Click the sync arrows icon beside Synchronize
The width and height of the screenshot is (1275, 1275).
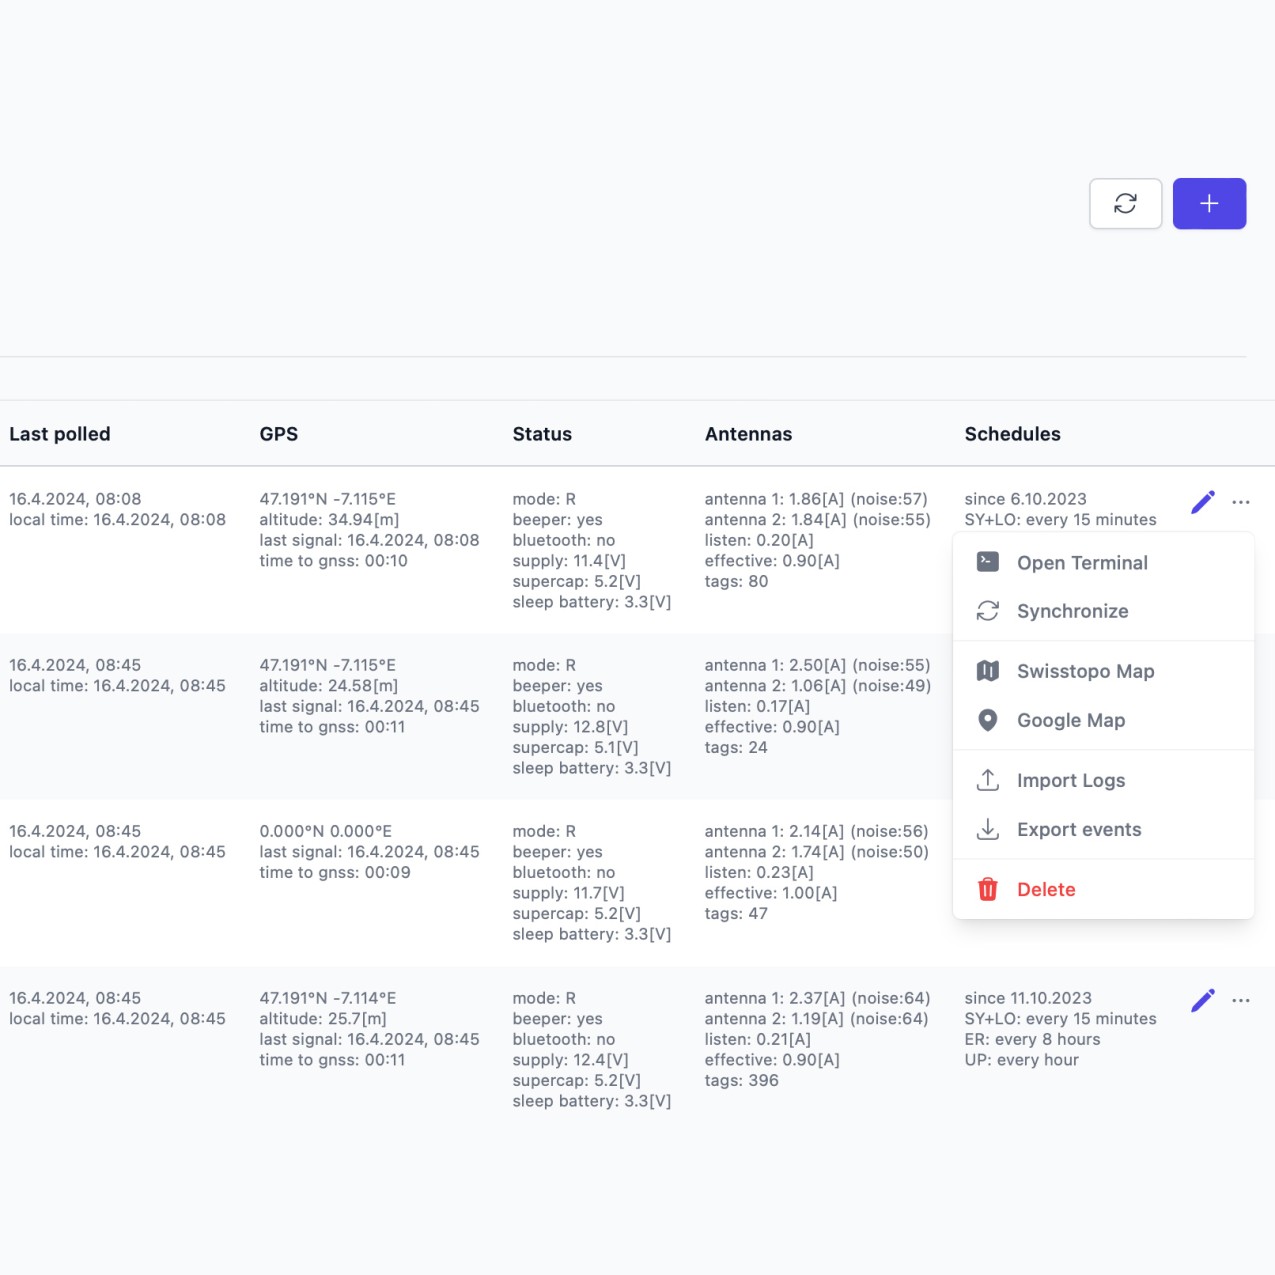988,611
